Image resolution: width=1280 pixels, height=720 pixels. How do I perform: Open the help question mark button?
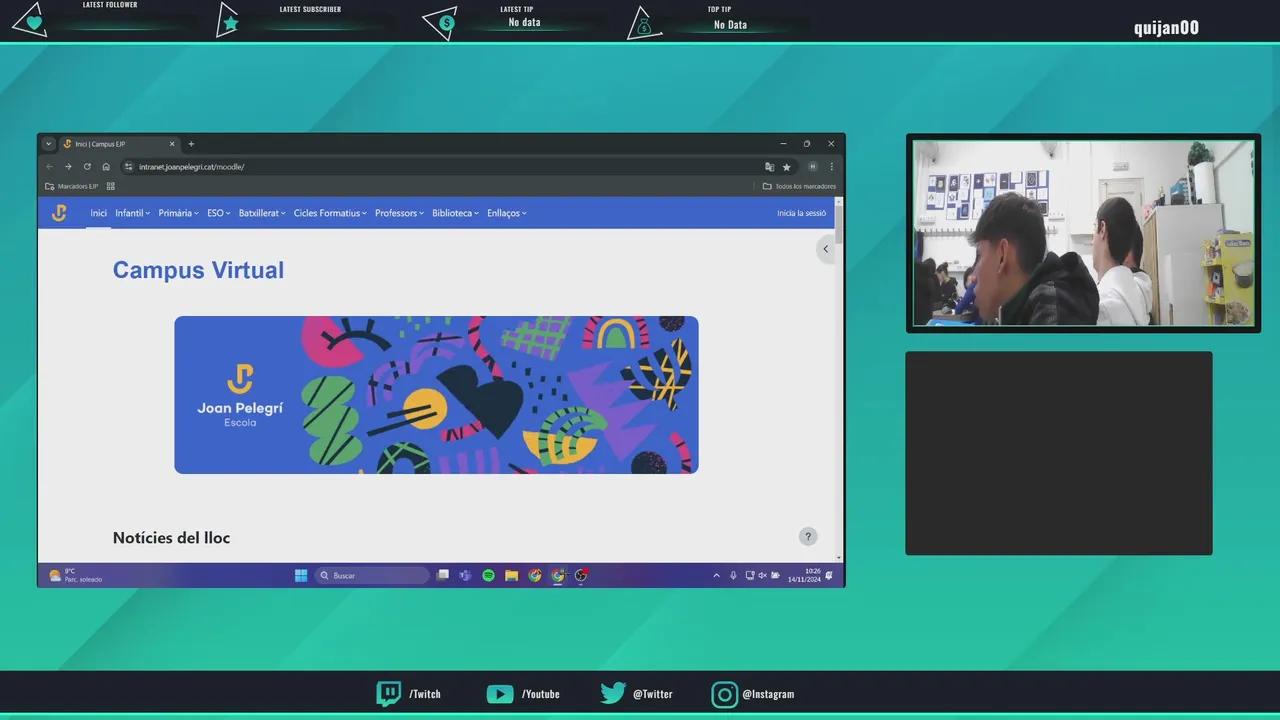click(808, 537)
